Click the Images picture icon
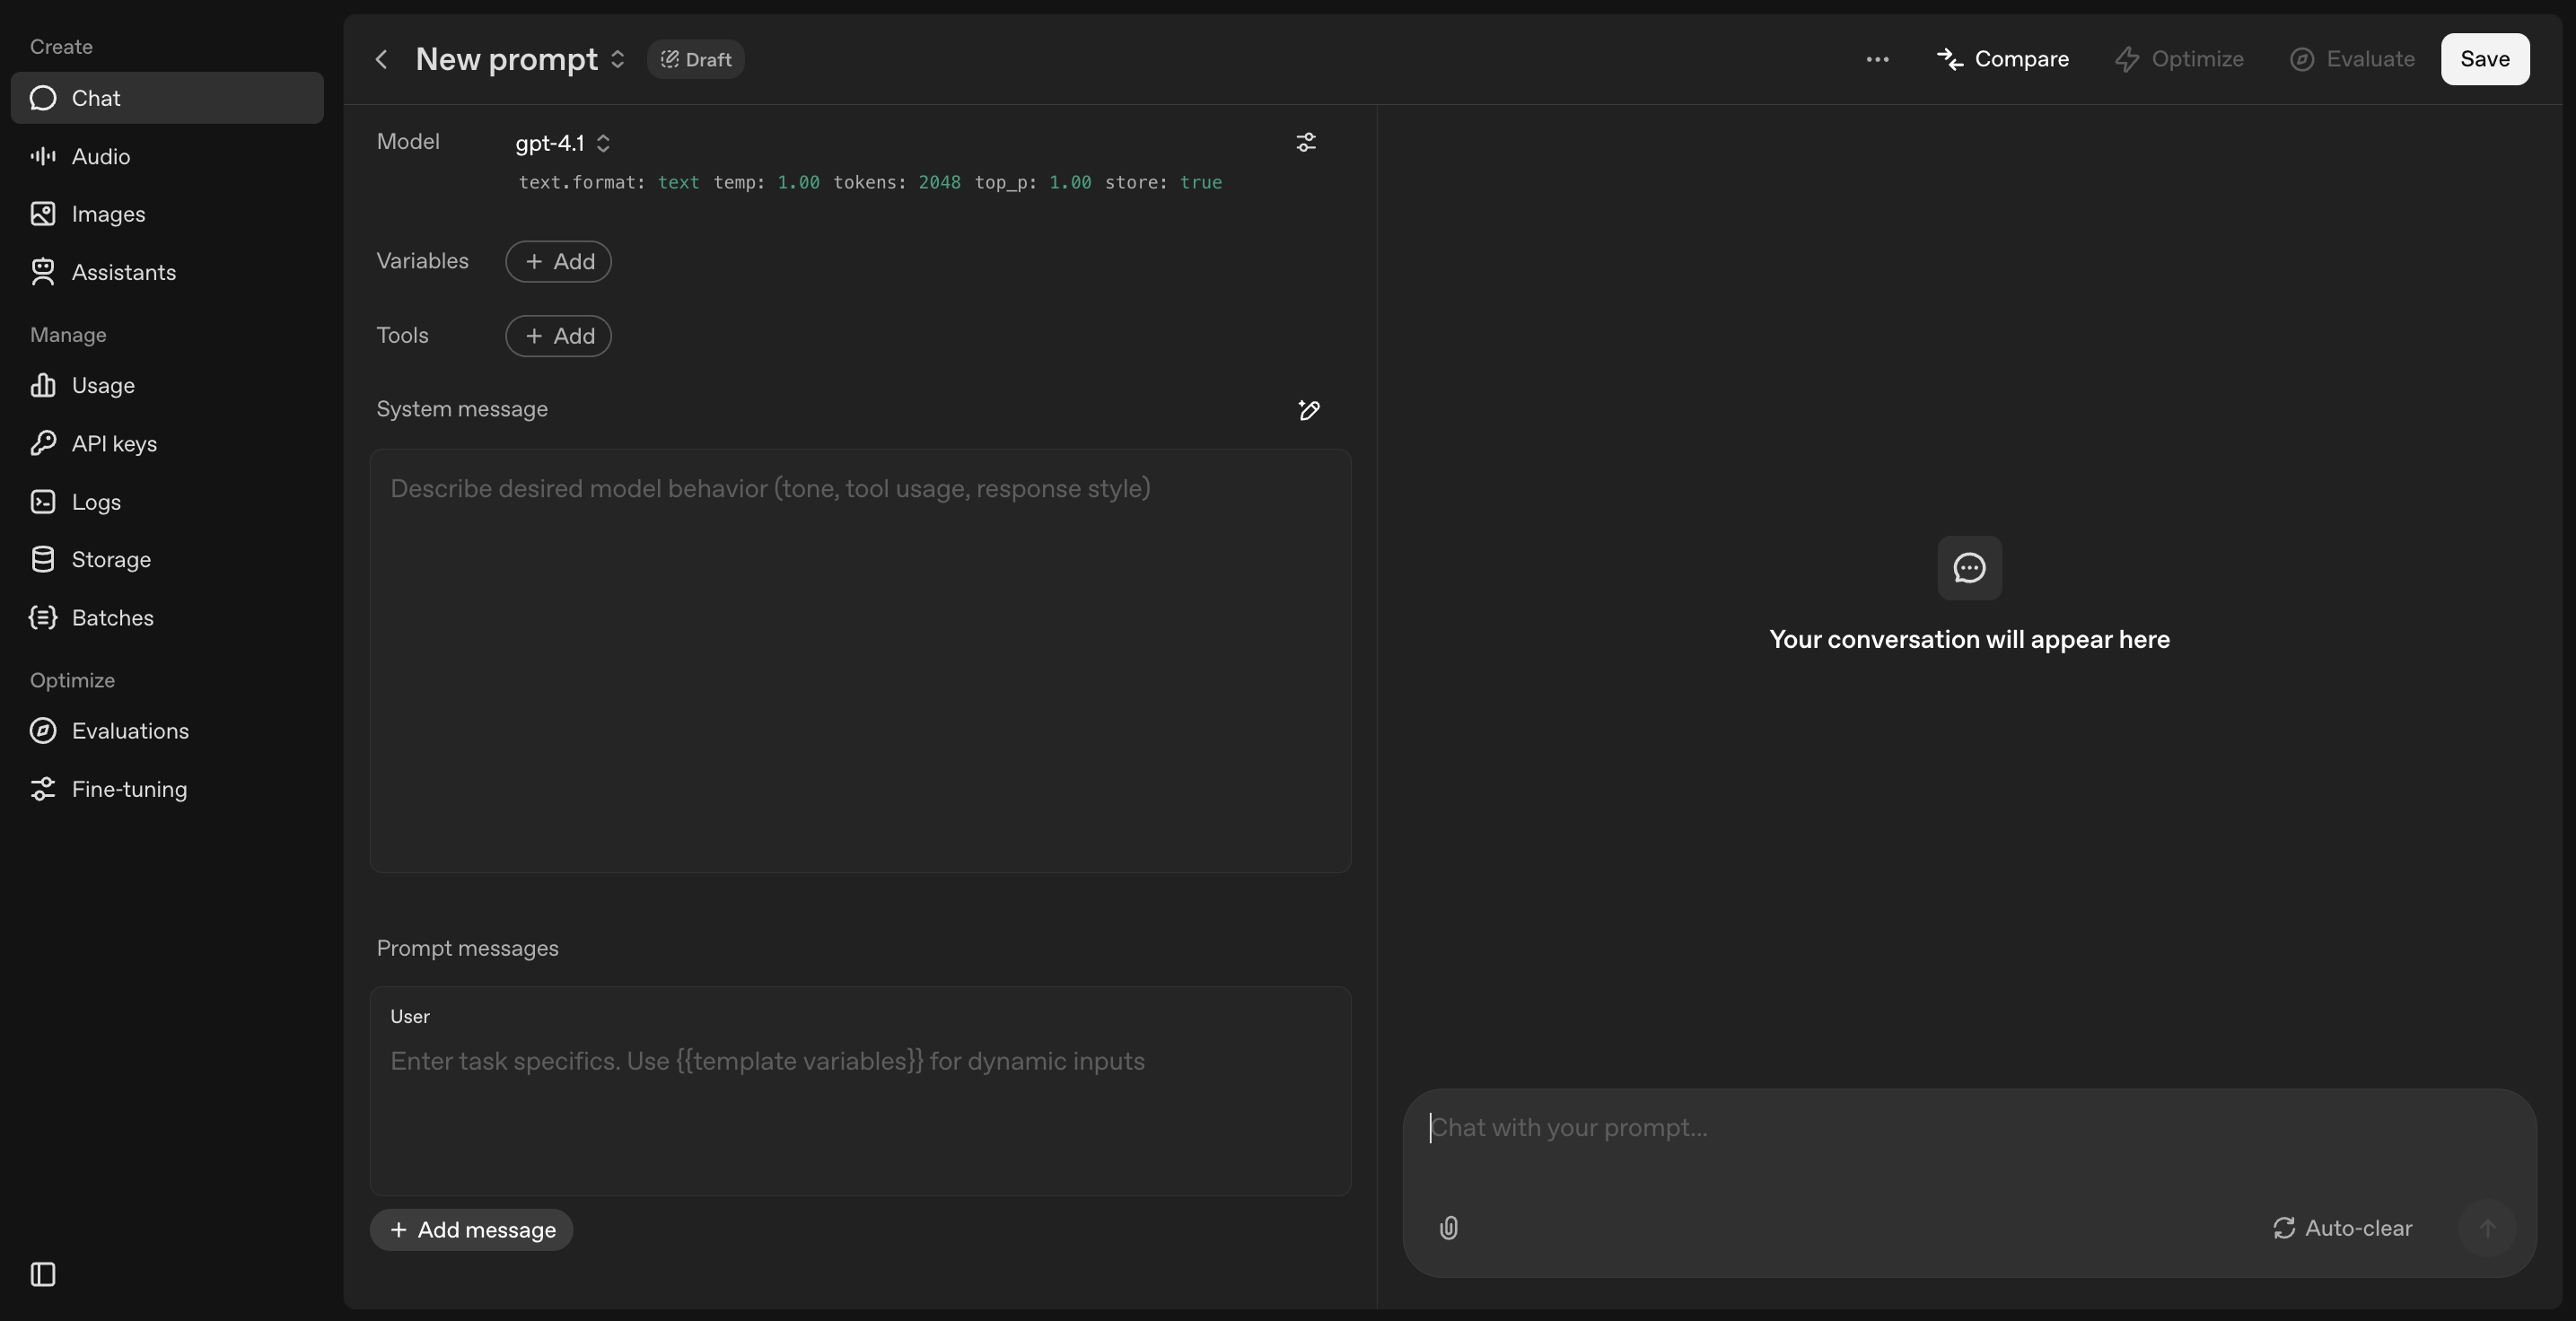 click(43, 214)
